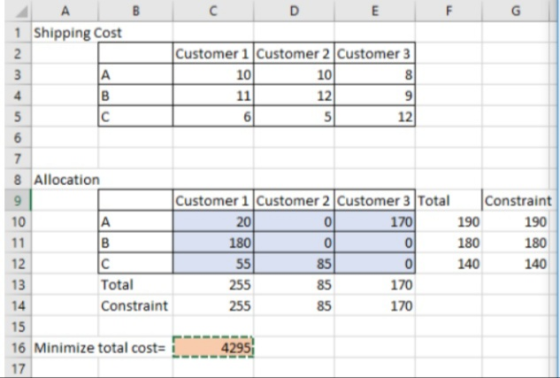Click row A constraint 190 in Constraint column

[x=515, y=222]
